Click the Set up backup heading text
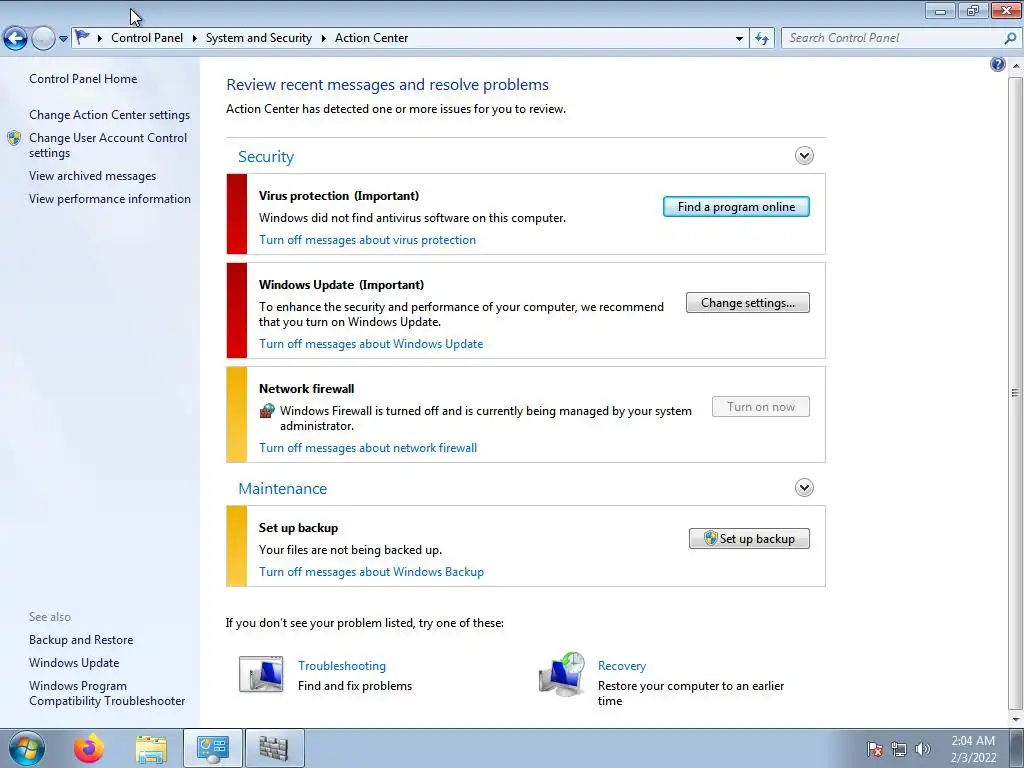 pos(298,528)
